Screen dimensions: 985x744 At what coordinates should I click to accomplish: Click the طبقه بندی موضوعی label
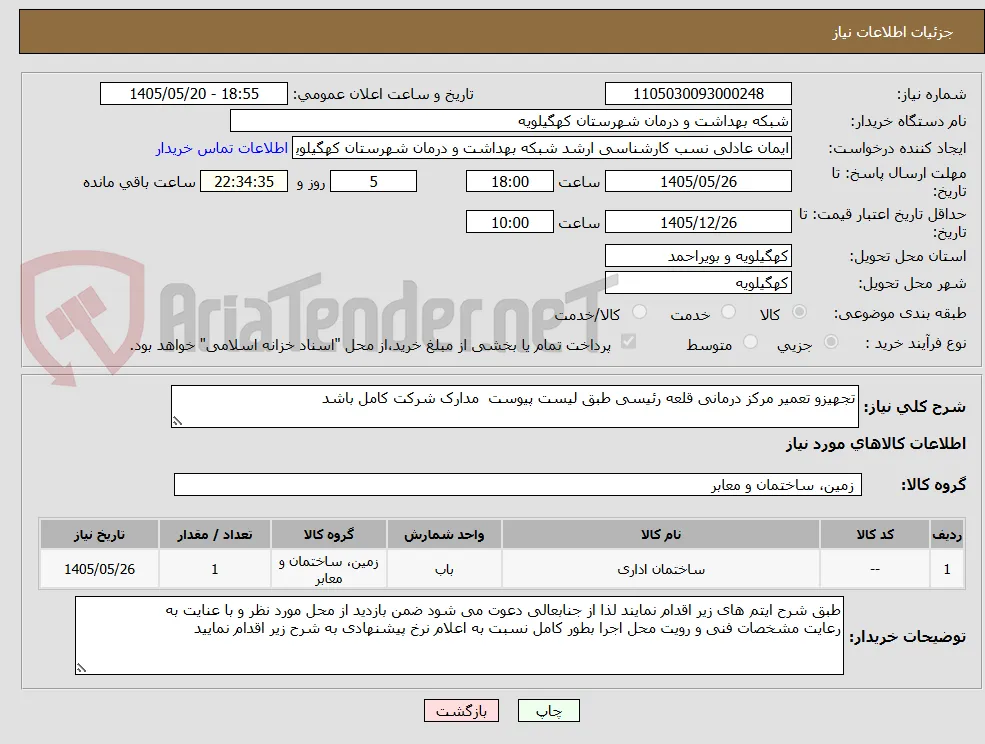tap(900, 313)
